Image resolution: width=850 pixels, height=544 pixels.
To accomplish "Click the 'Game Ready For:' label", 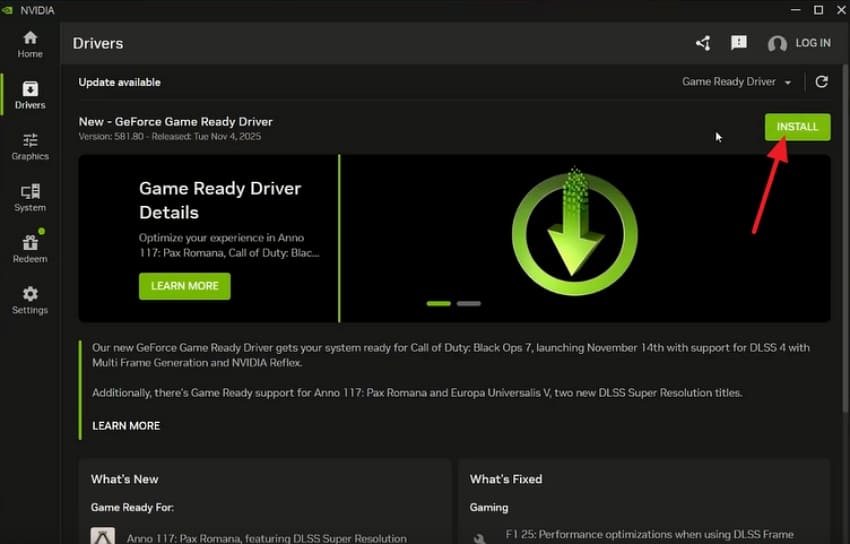I will coord(132,508).
